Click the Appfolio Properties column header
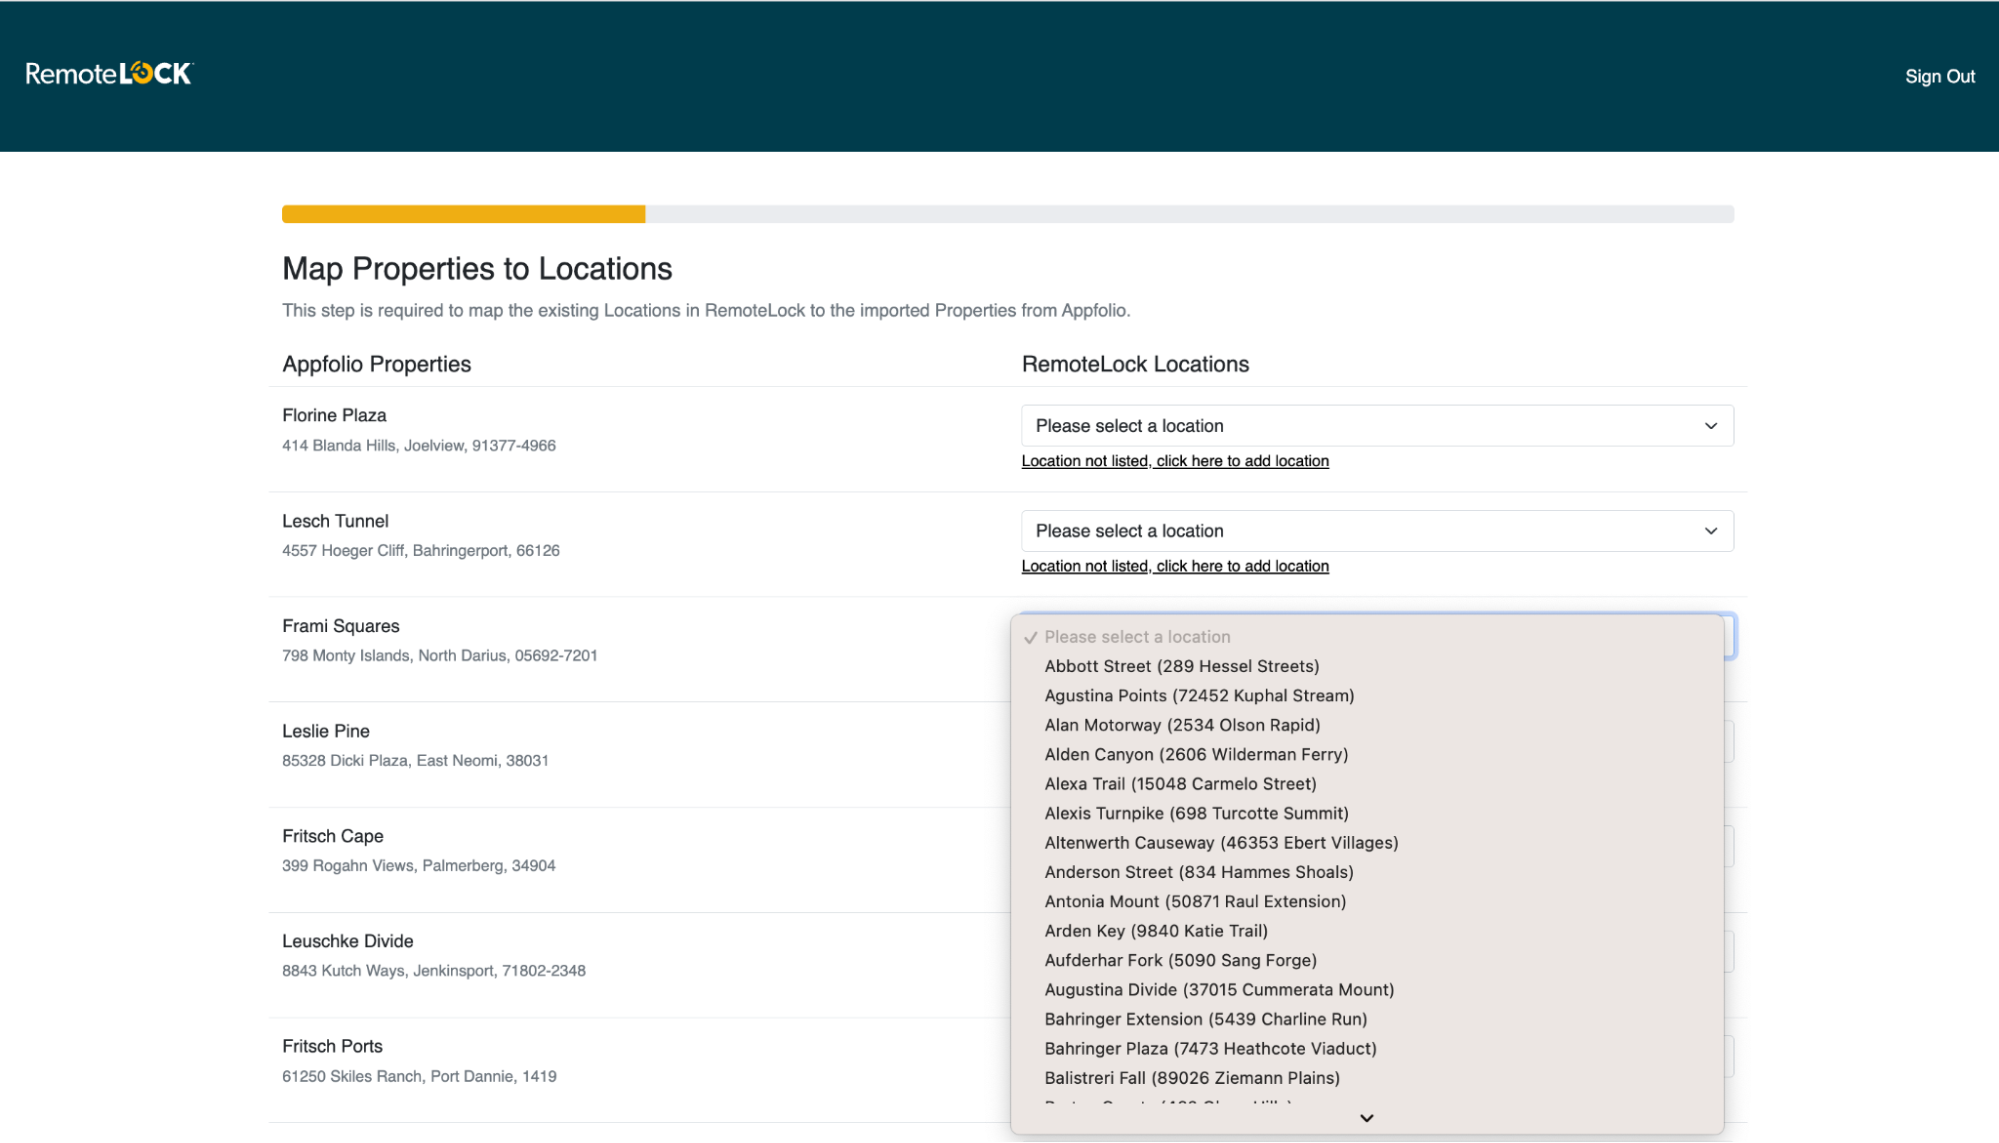 click(x=376, y=365)
